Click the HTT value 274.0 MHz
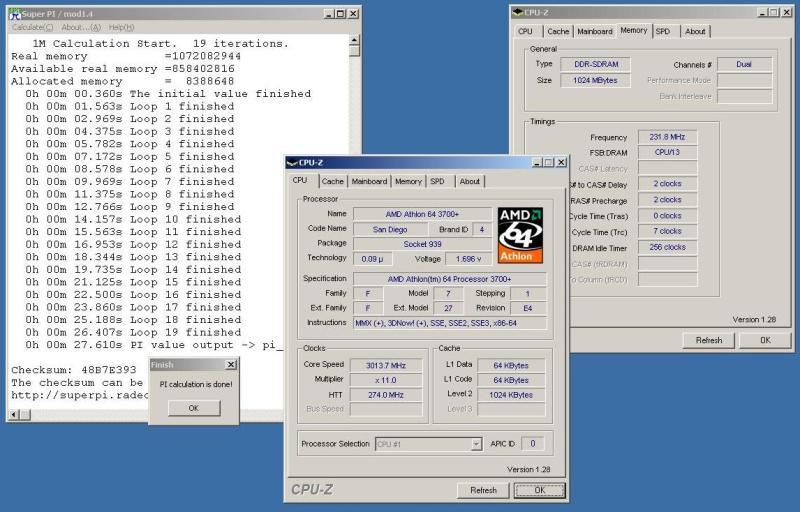This screenshot has width=800, height=512. (386, 395)
